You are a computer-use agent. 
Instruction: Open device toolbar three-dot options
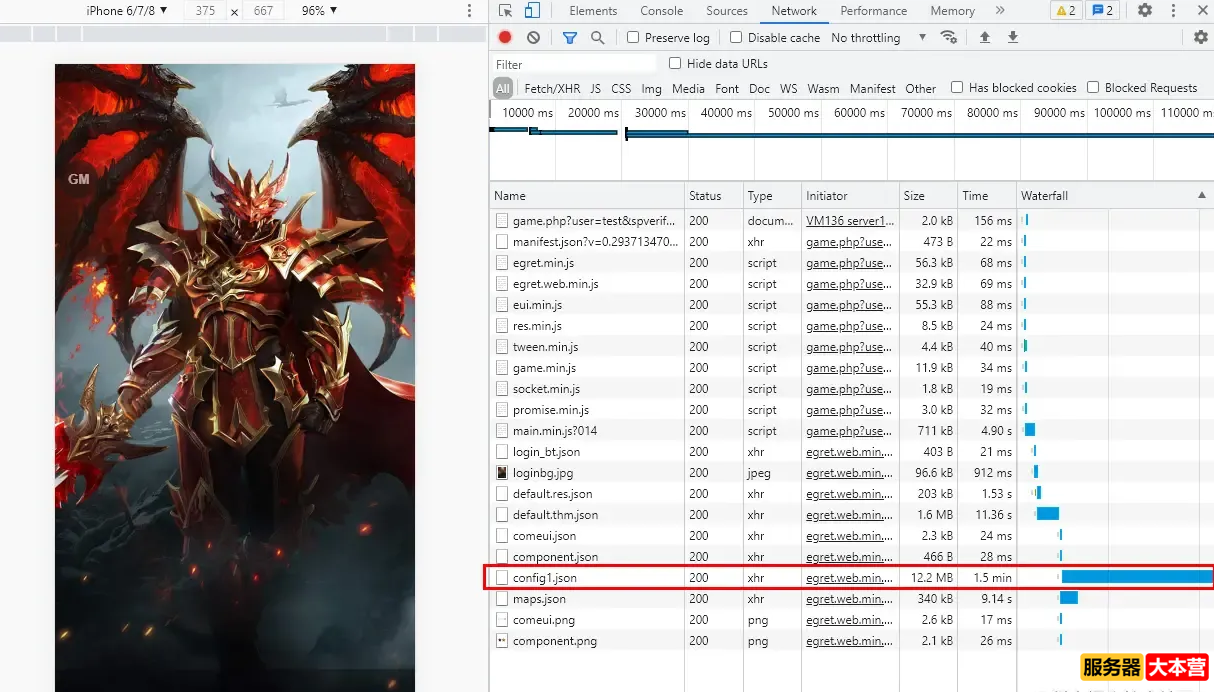470,11
